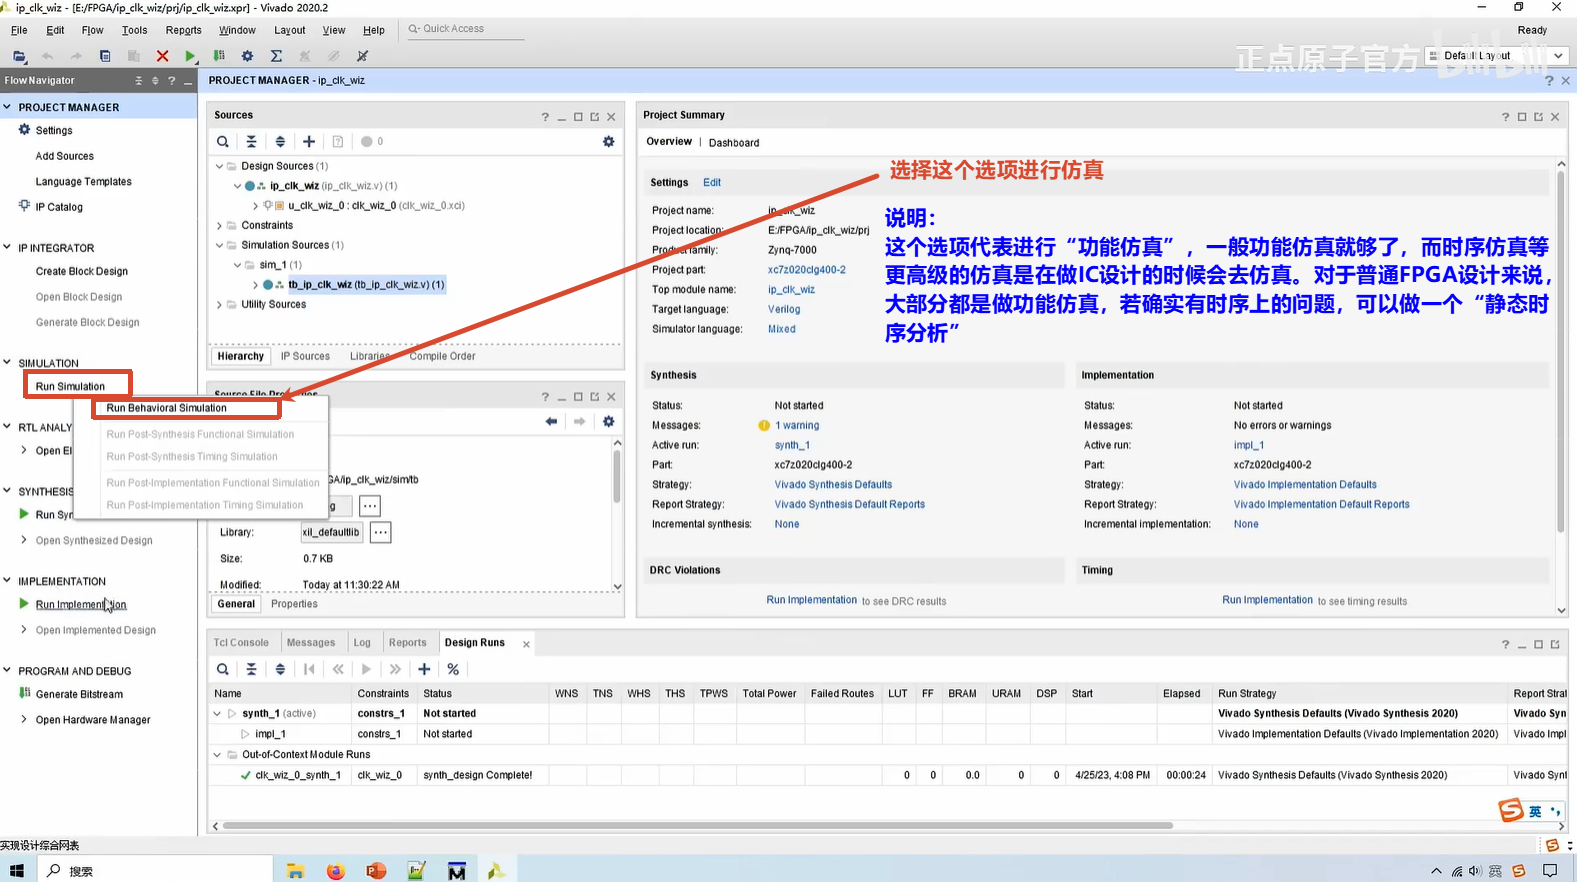Open File Explorer from the taskbar

[x=295, y=871]
